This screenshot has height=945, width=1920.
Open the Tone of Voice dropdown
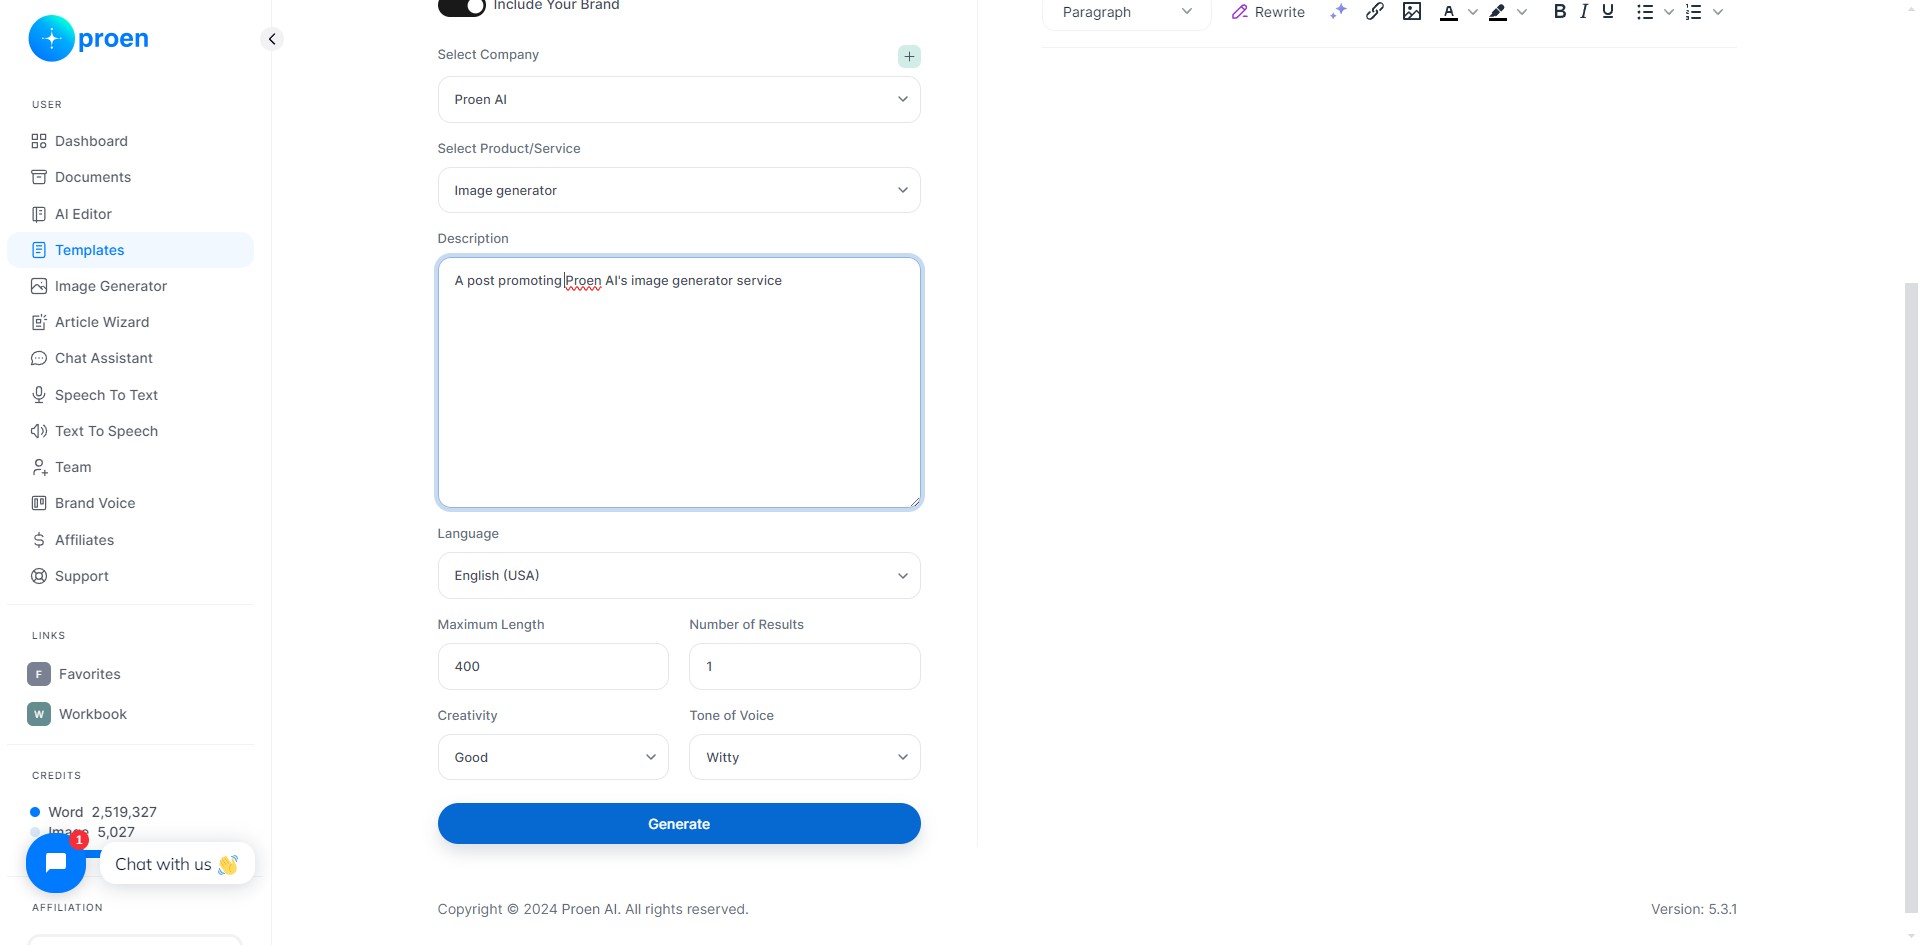coord(805,758)
